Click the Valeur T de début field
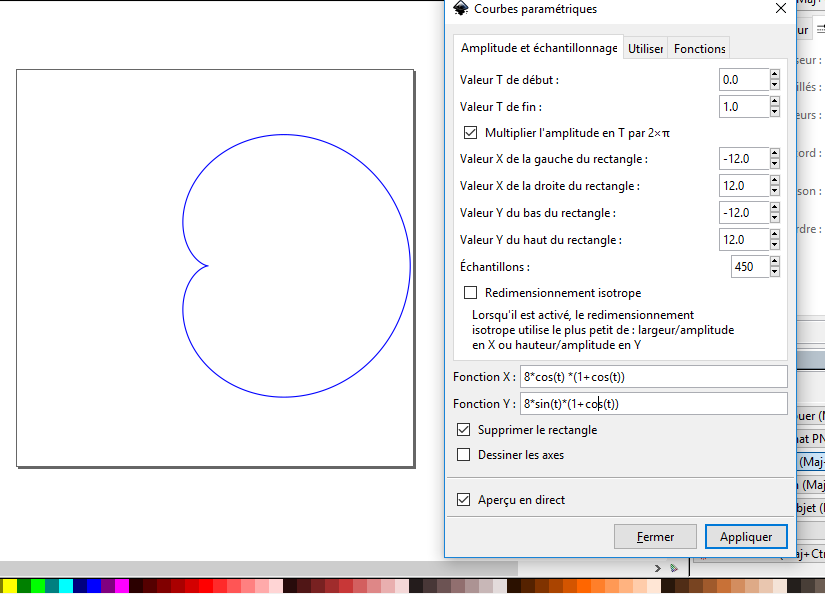This screenshot has height=594, width=825. (744, 80)
